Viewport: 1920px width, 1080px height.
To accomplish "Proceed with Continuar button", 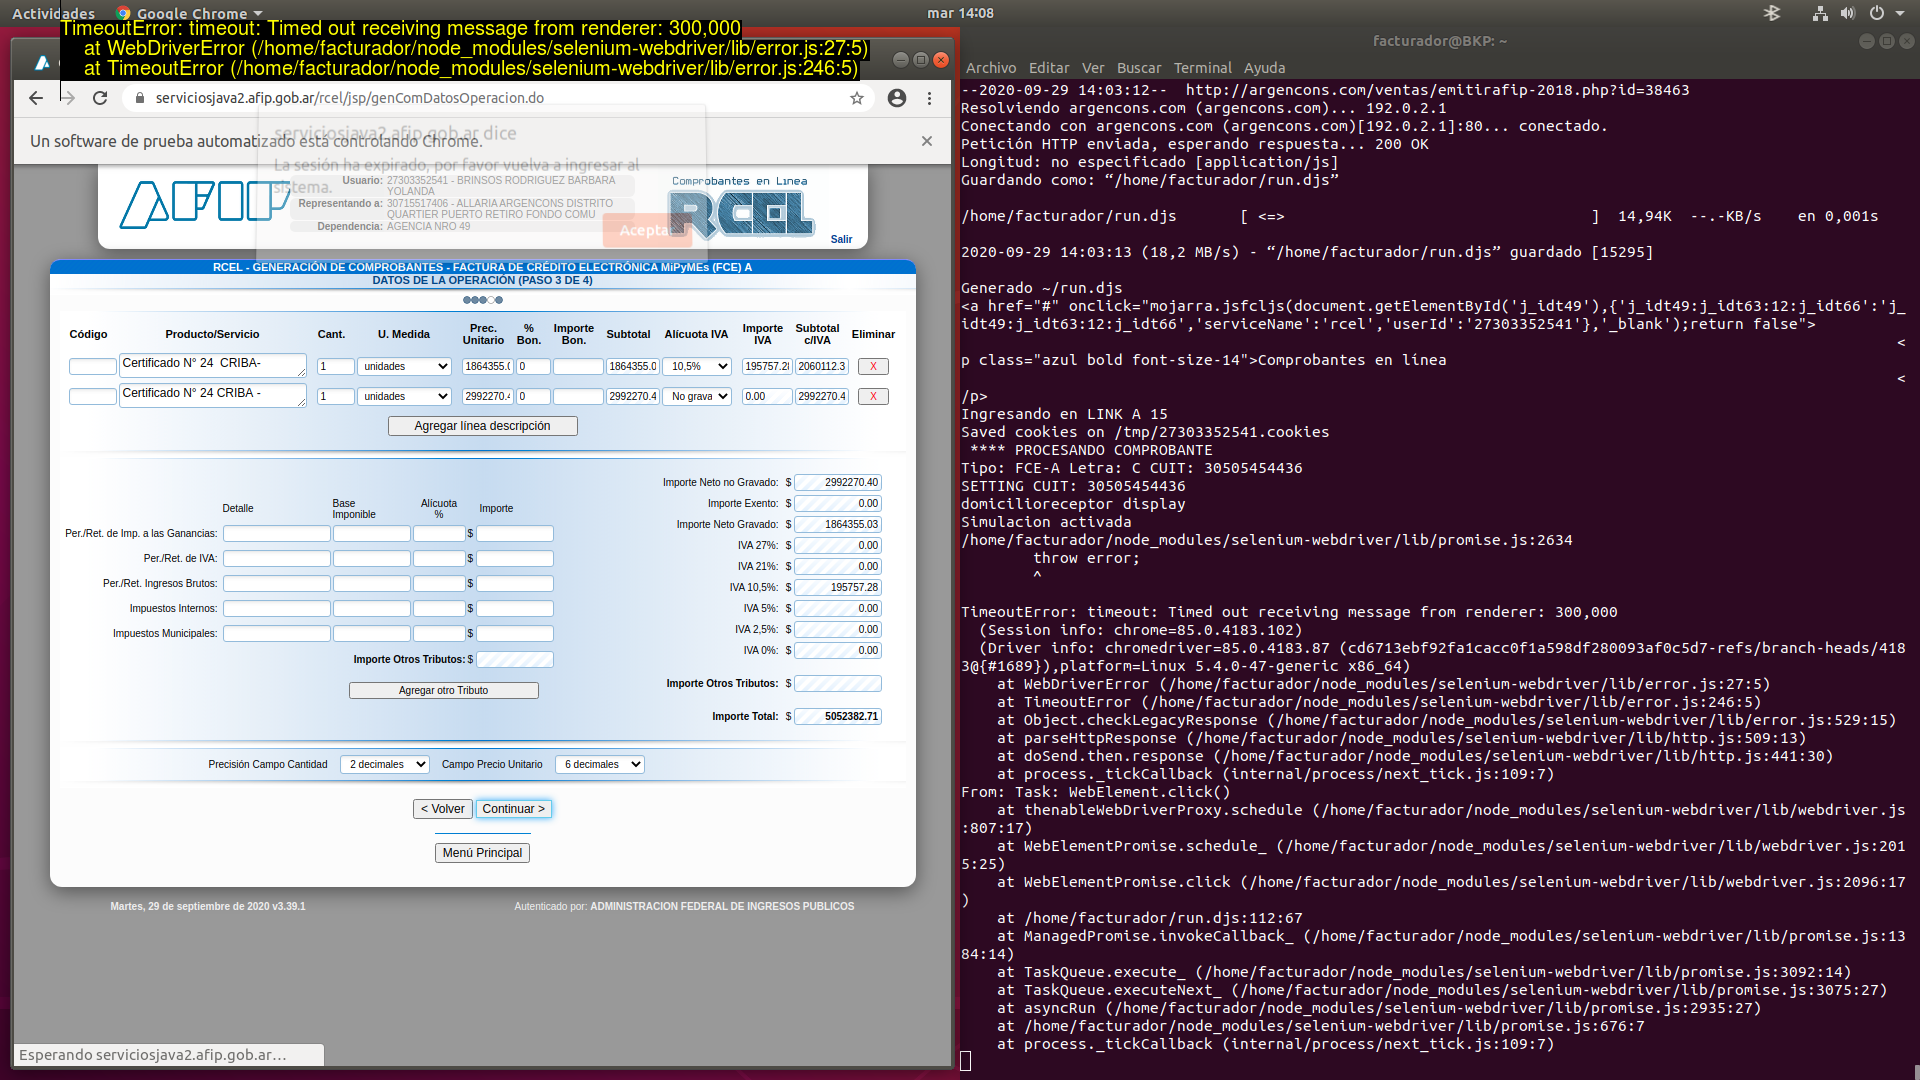I will pyautogui.click(x=513, y=809).
